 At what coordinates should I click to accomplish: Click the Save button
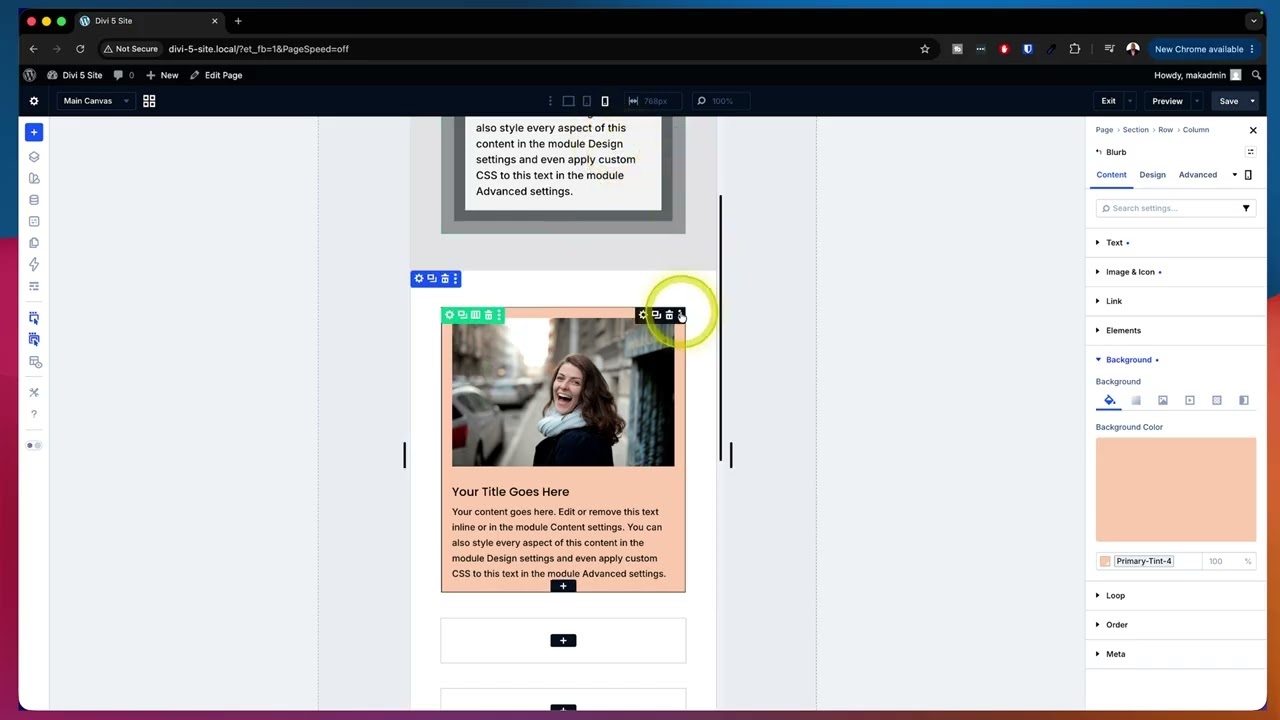tap(1228, 101)
